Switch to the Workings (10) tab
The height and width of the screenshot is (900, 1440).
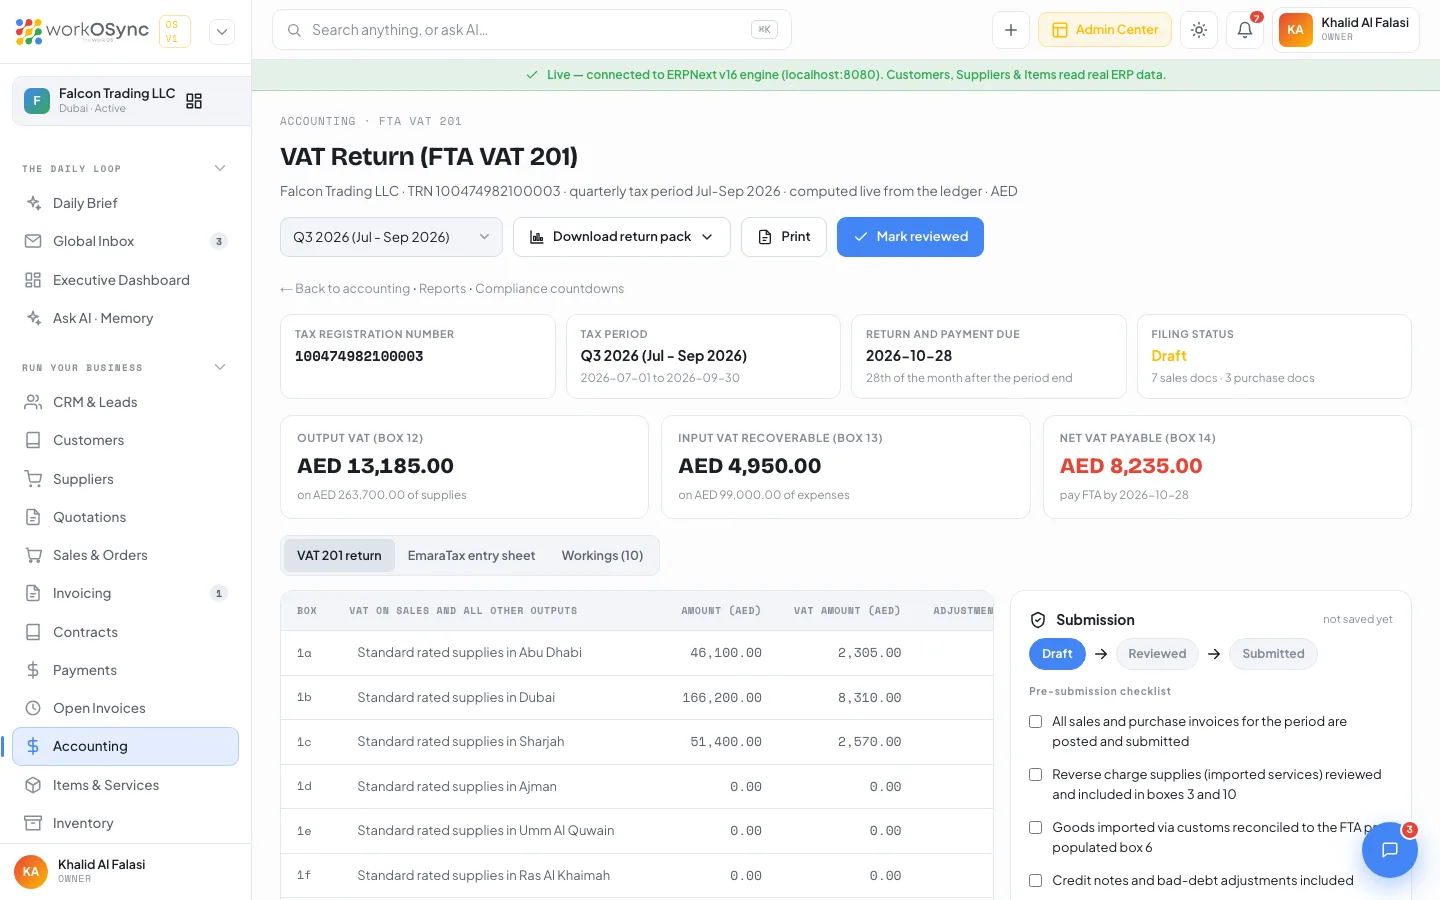pos(602,556)
